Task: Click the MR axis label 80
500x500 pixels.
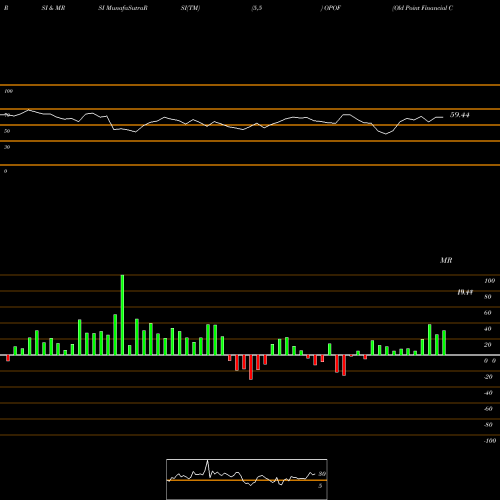Action: coord(488,297)
